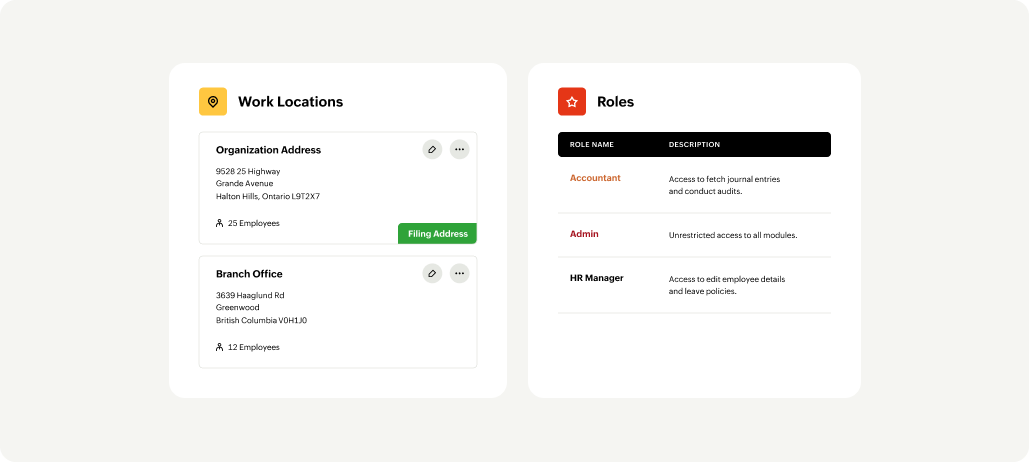The image size is (1029, 462).
Task: Click the Admin role description text
Action: tap(732, 236)
